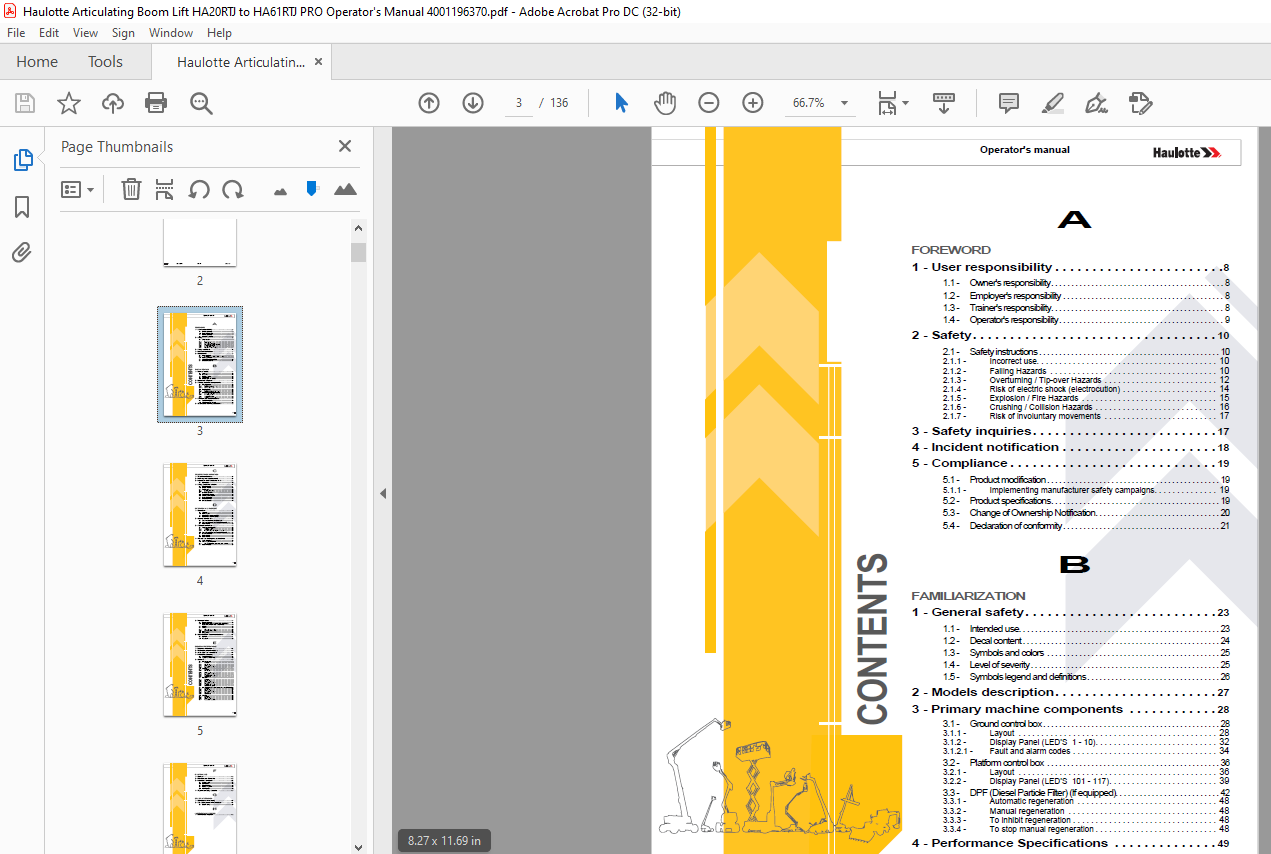Open the Bookmarks sidebar panel

[x=22, y=207]
